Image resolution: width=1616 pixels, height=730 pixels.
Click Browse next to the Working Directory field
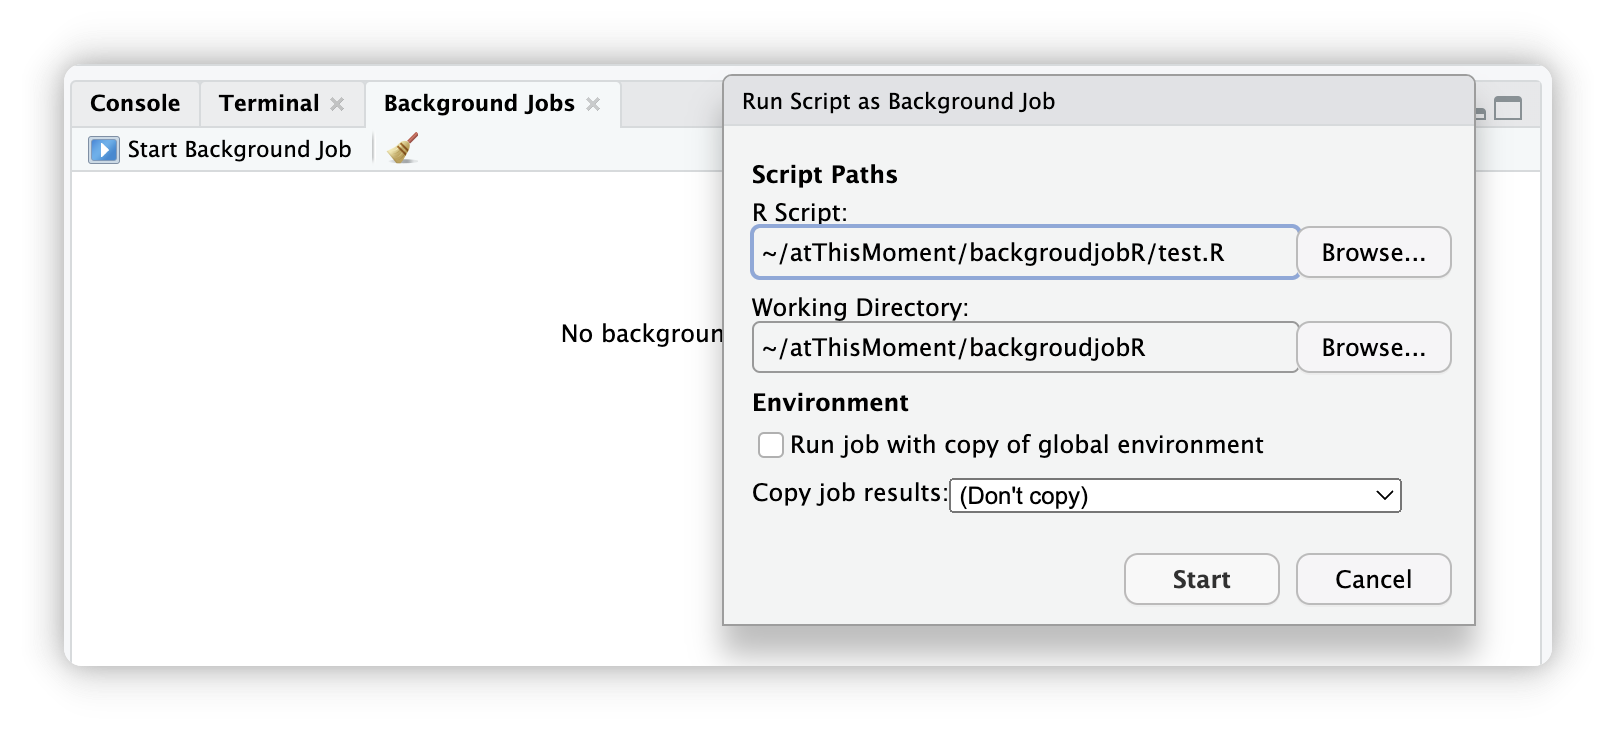click(1374, 347)
